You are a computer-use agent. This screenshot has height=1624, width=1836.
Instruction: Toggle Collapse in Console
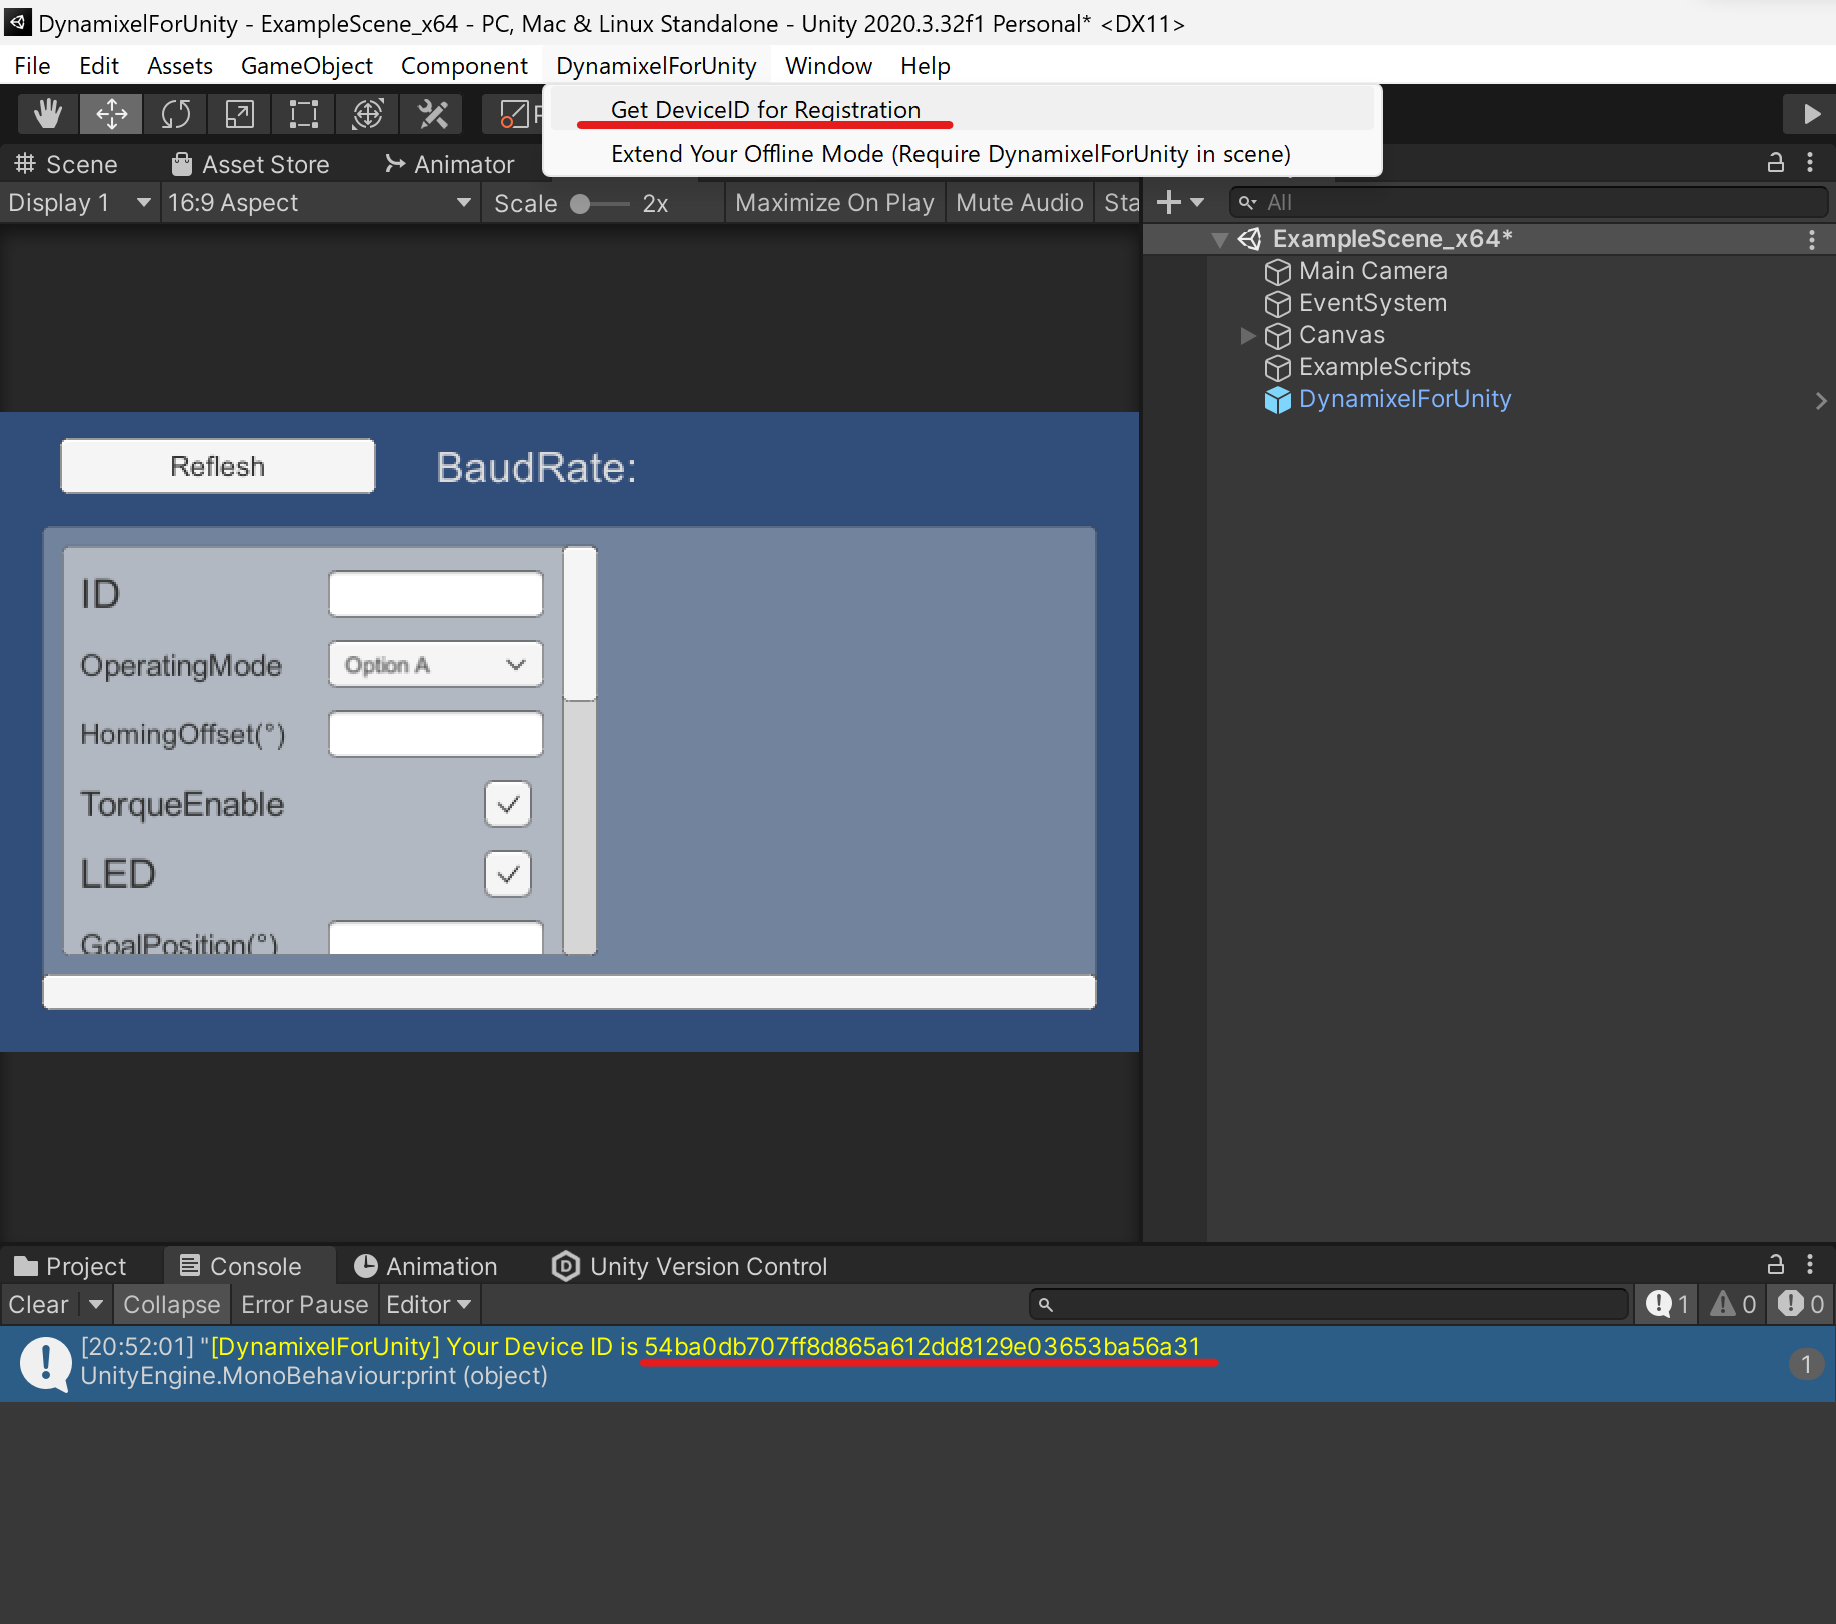(x=171, y=1305)
